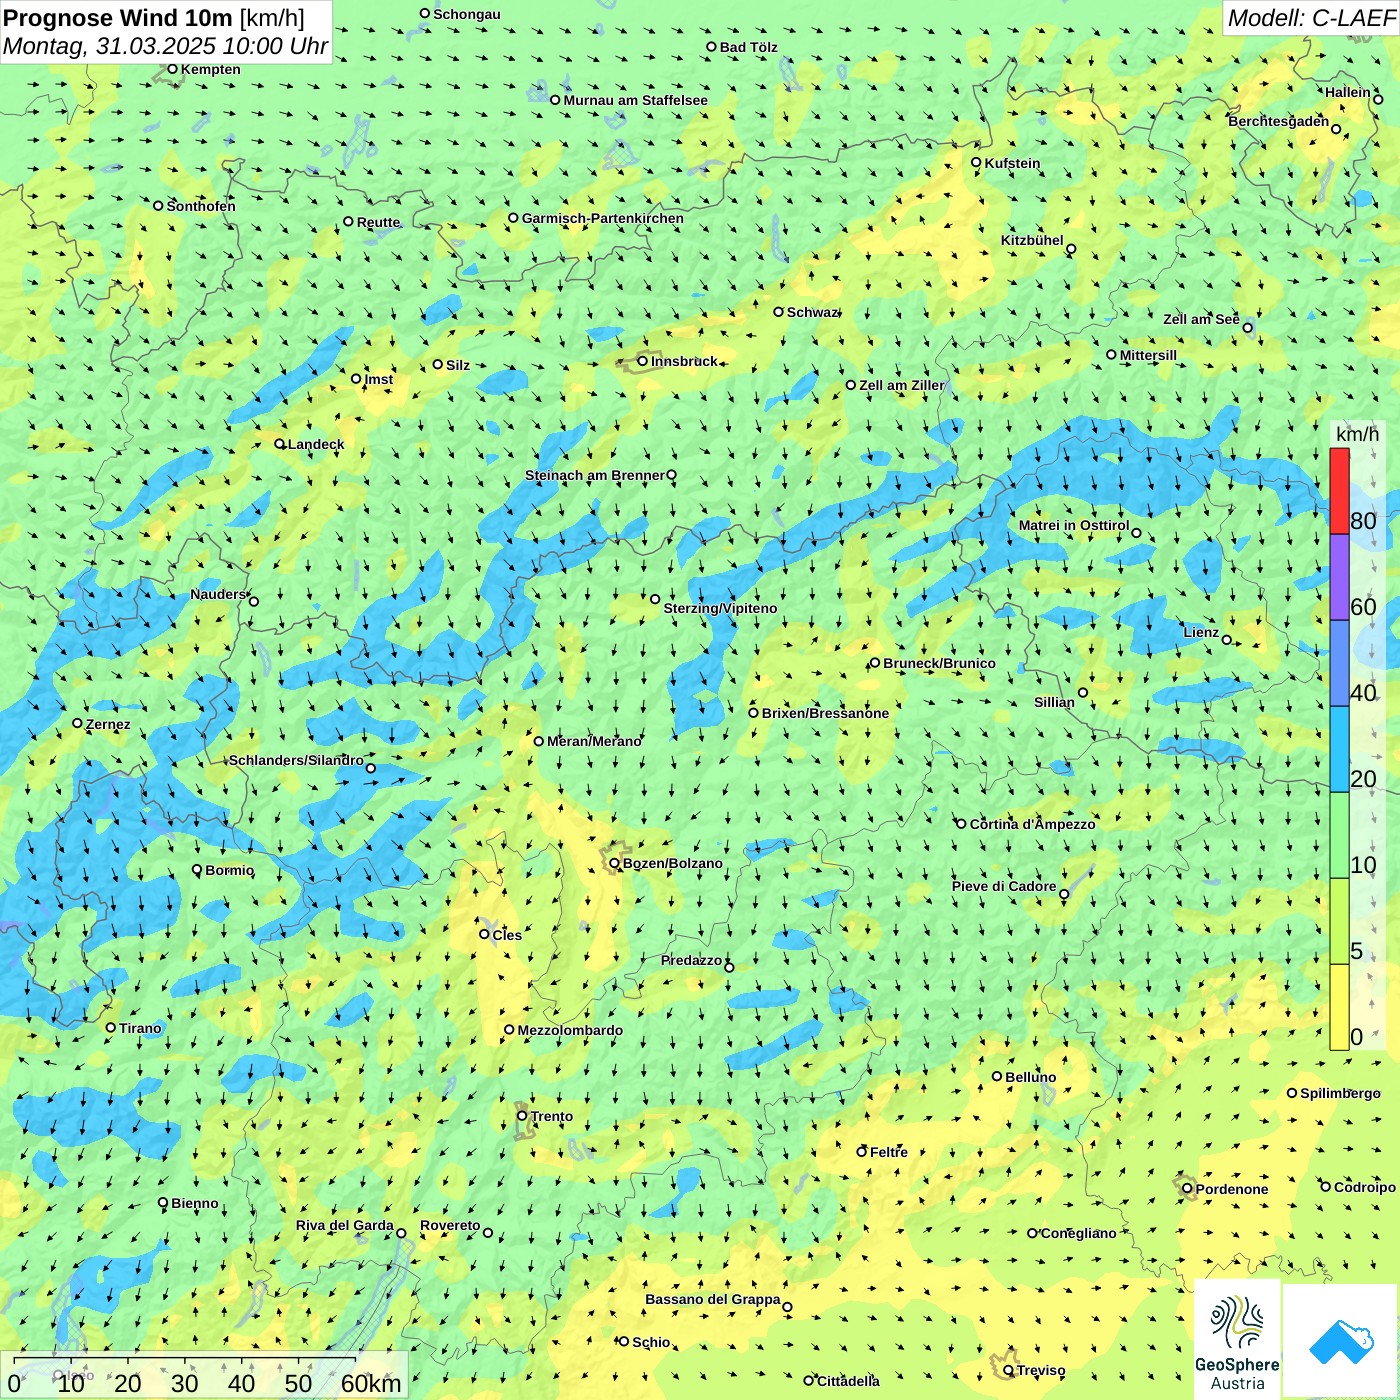Click the 'Steinach am Brenner' label
The height and width of the screenshot is (1400, 1400).
[x=594, y=475]
